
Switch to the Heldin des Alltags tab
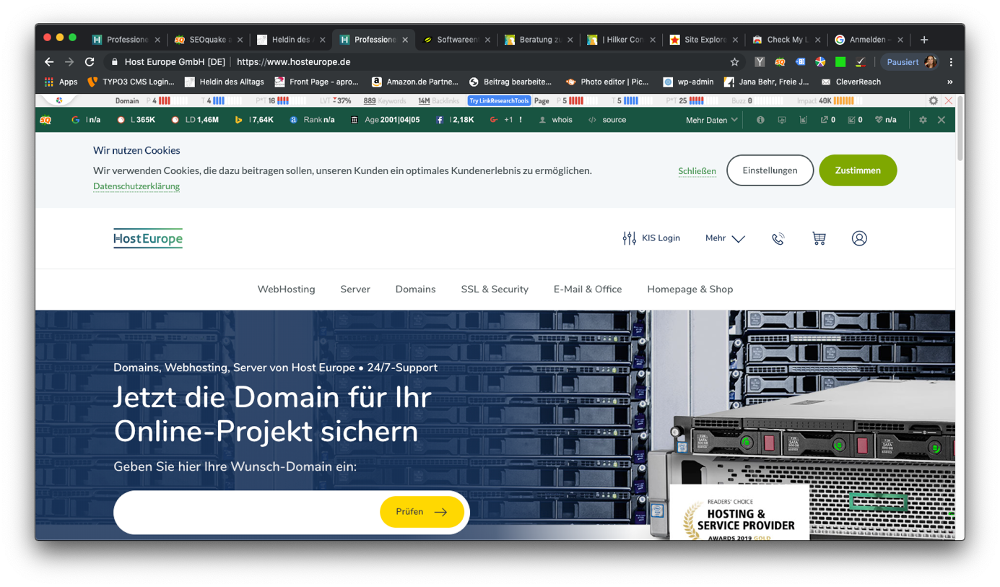coord(290,40)
